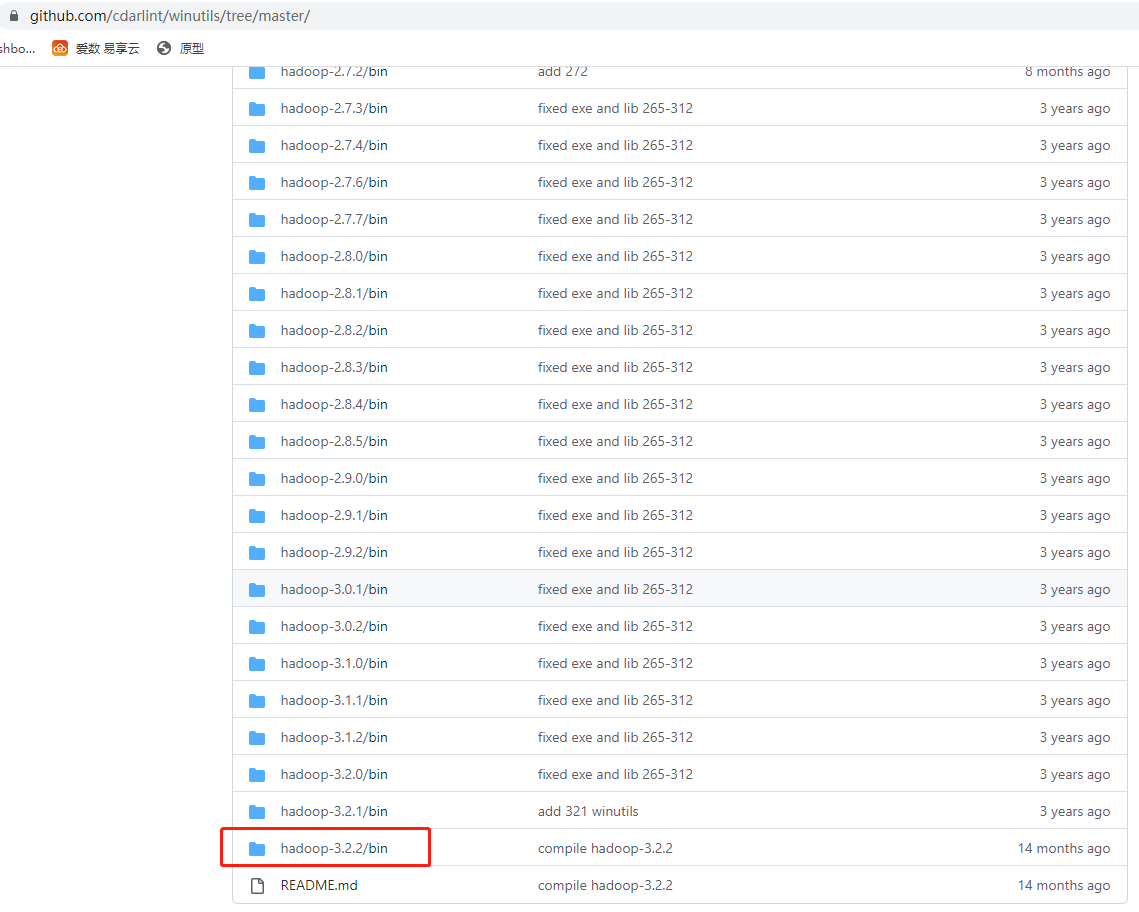Open the hadoop-2.8.0/bin folder link
Image resolution: width=1139 pixels, height=912 pixels.
[334, 256]
